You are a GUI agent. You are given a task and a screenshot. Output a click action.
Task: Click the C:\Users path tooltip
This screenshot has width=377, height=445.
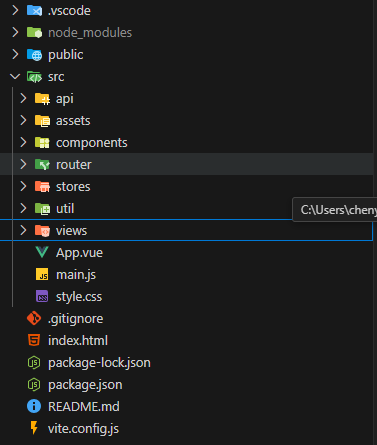(x=335, y=210)
